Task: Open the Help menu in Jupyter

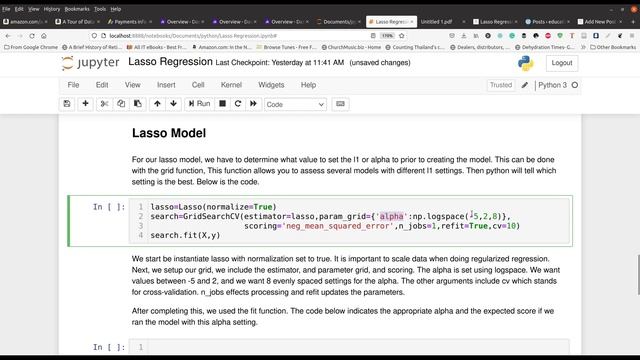Action: (x=309, y=85)
